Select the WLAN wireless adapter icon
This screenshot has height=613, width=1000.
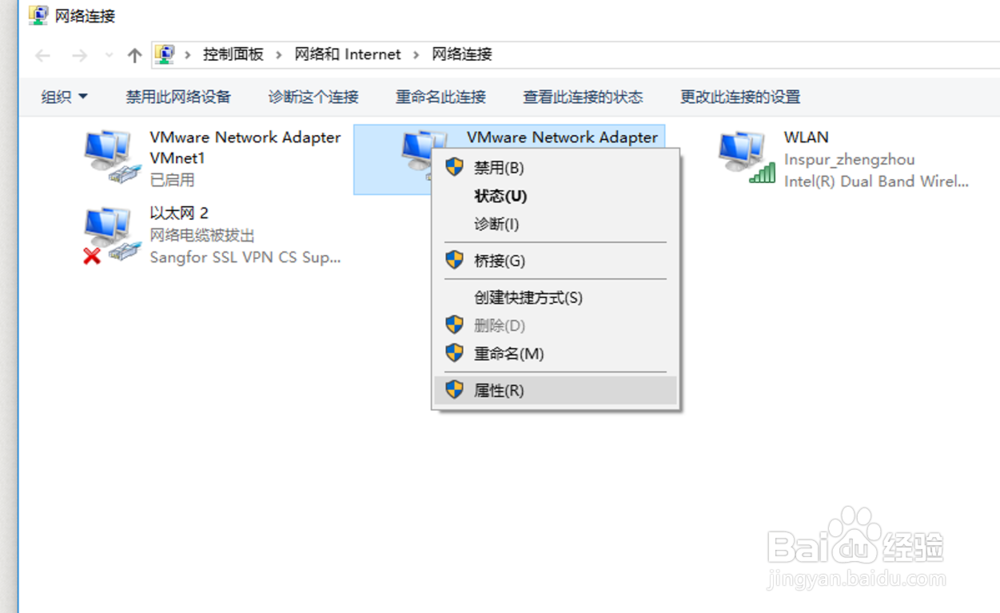pos(747,157)
